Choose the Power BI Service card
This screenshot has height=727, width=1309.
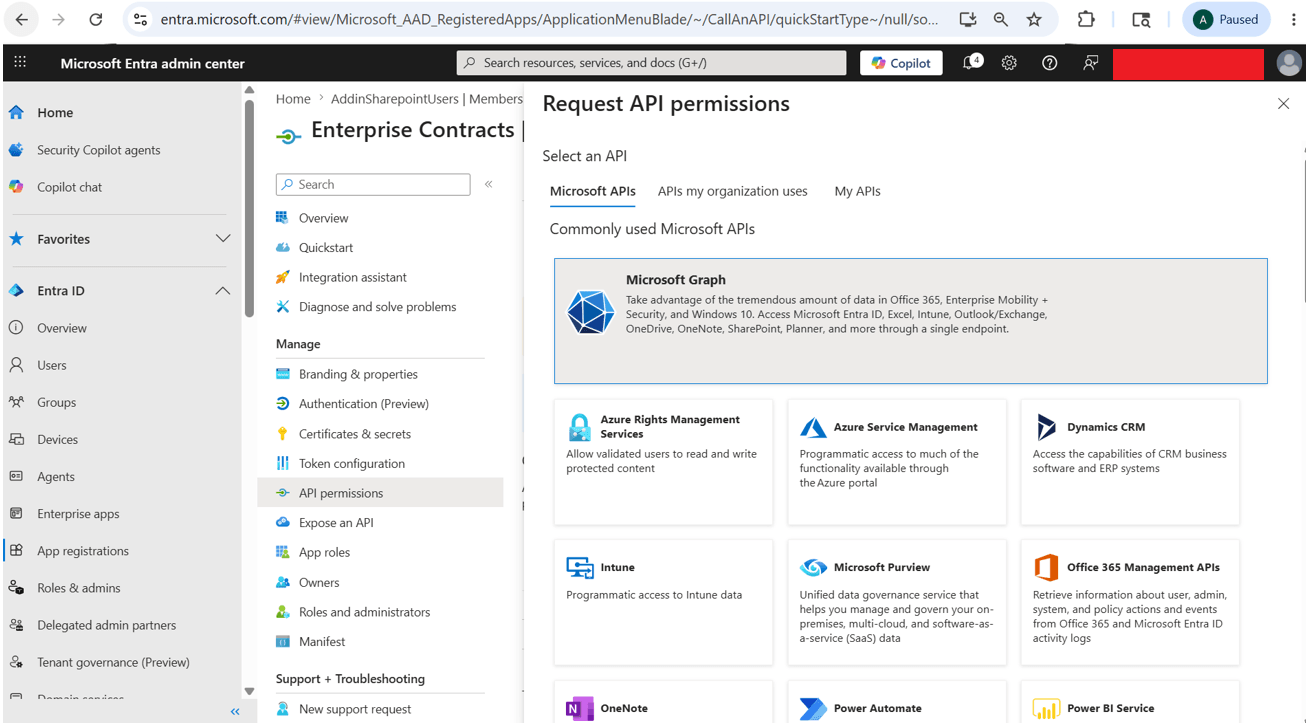[x=1130, y=703]
